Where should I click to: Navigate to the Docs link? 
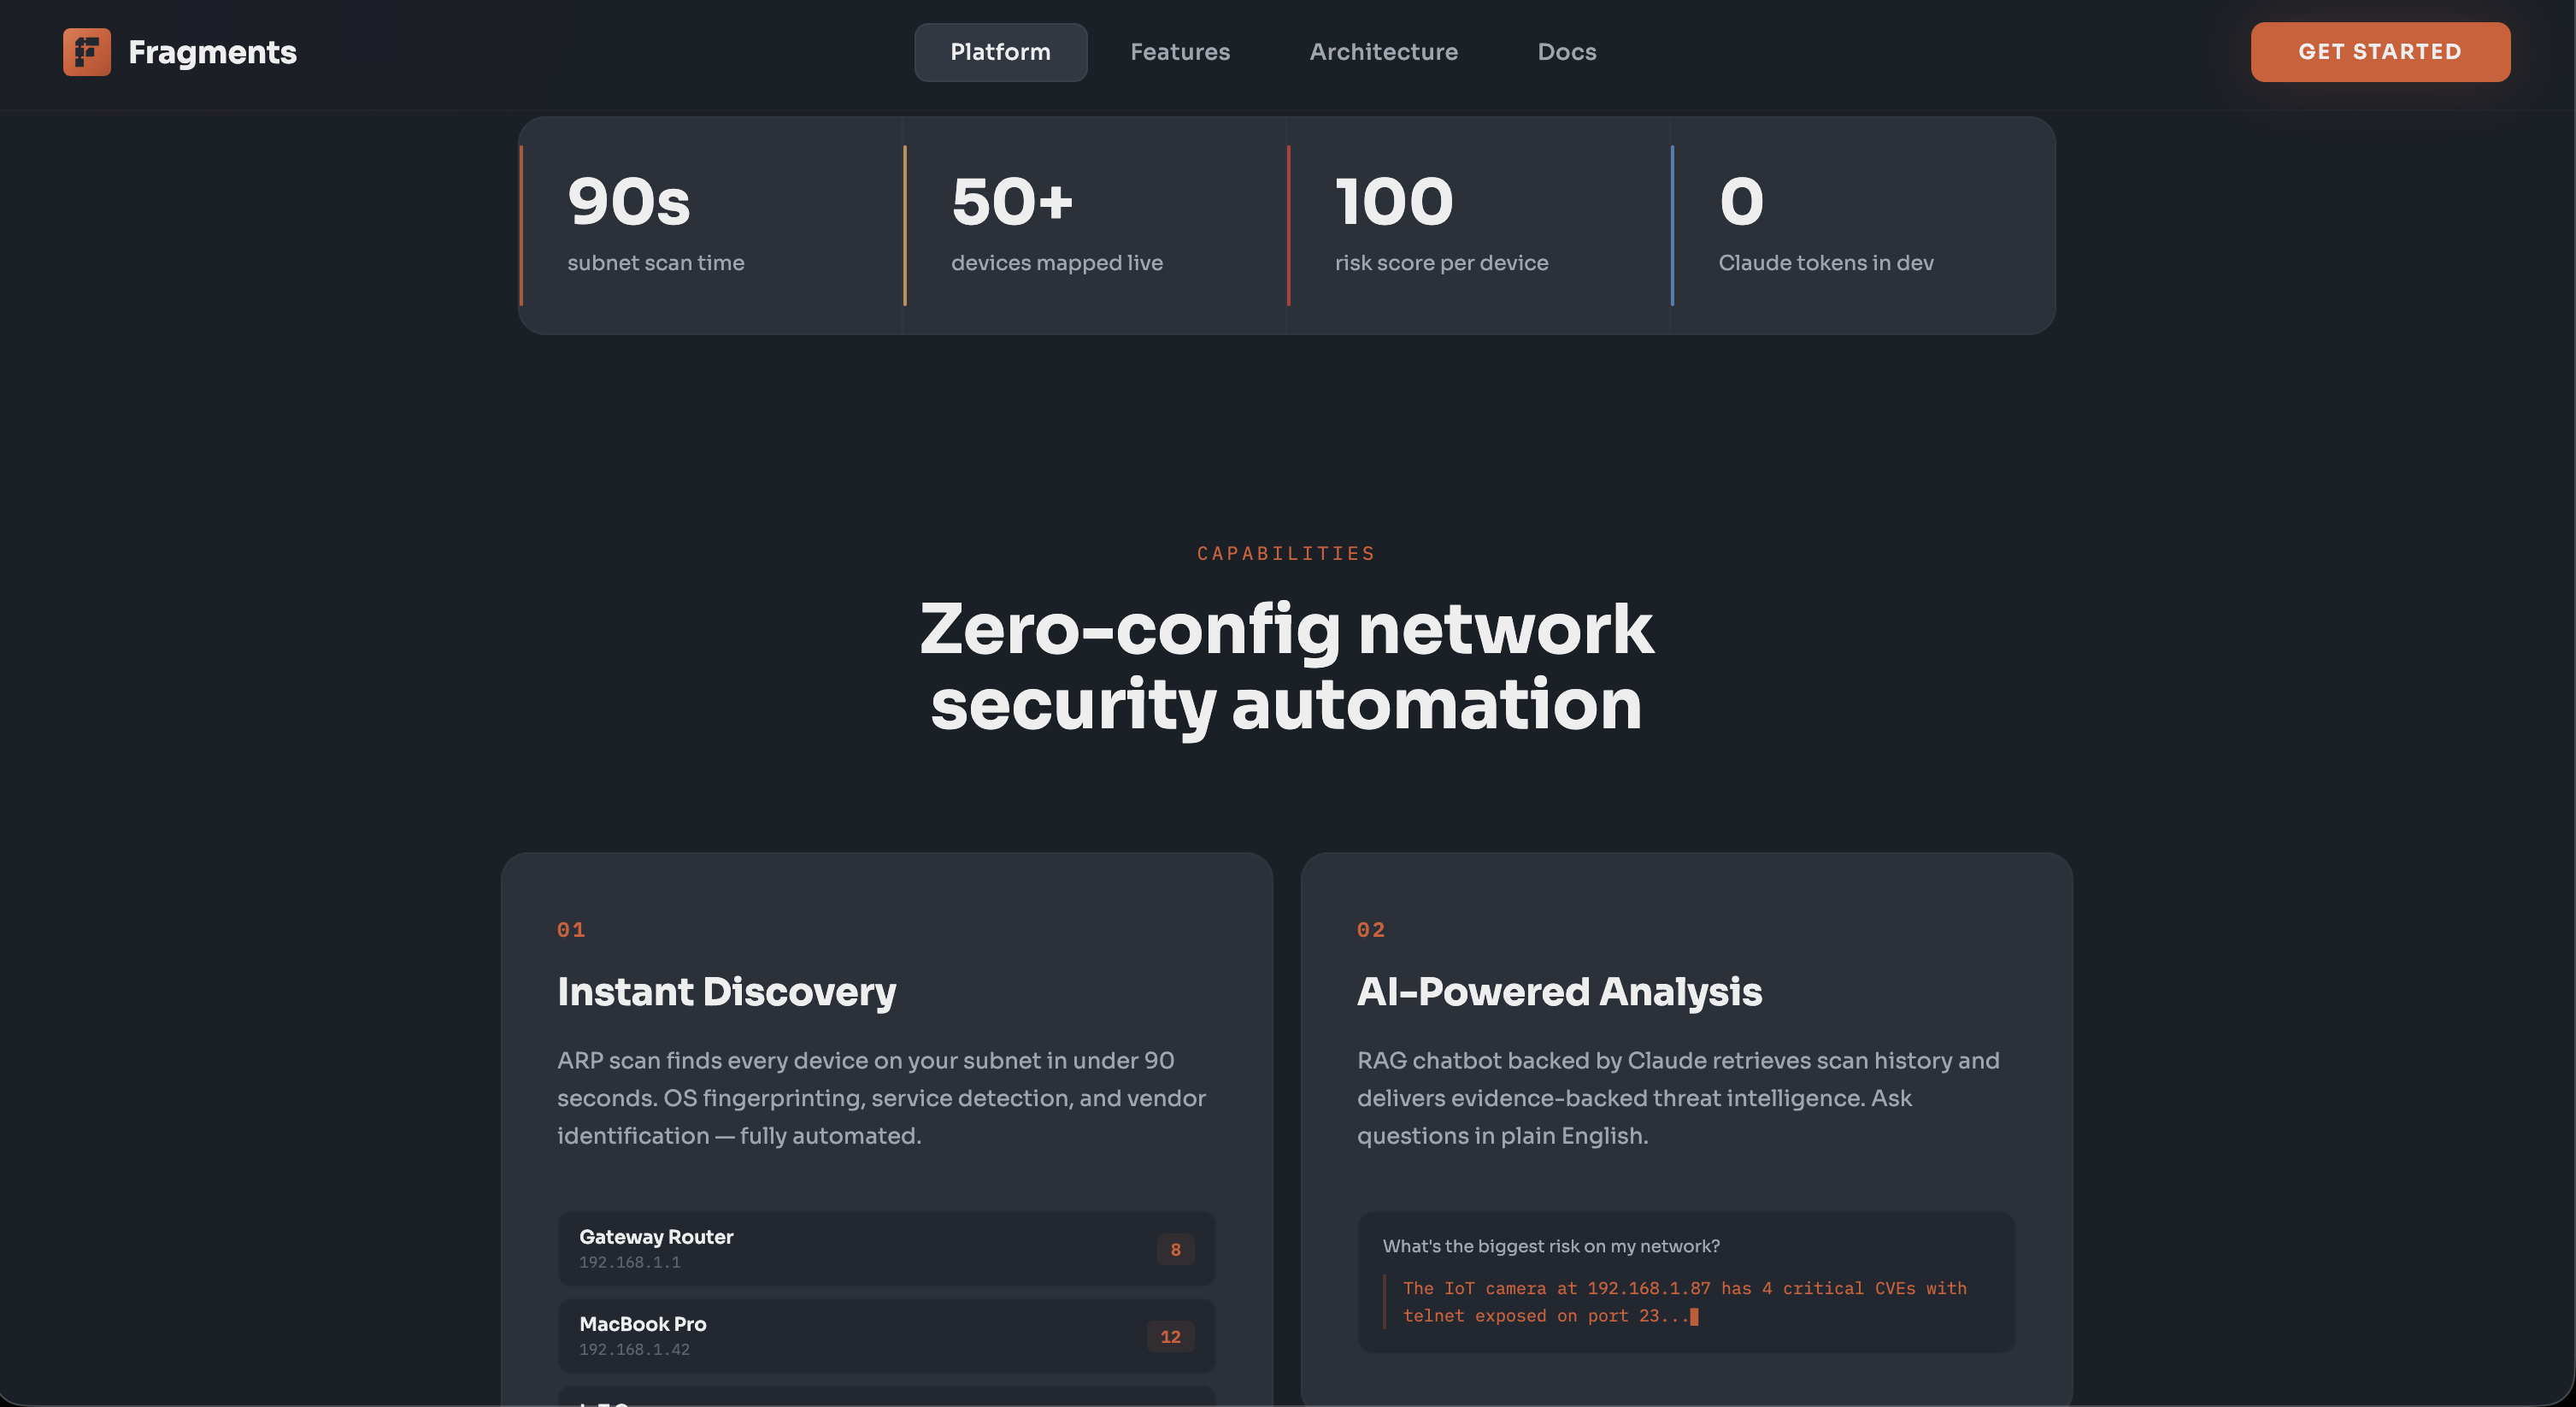click(1566, 52)
